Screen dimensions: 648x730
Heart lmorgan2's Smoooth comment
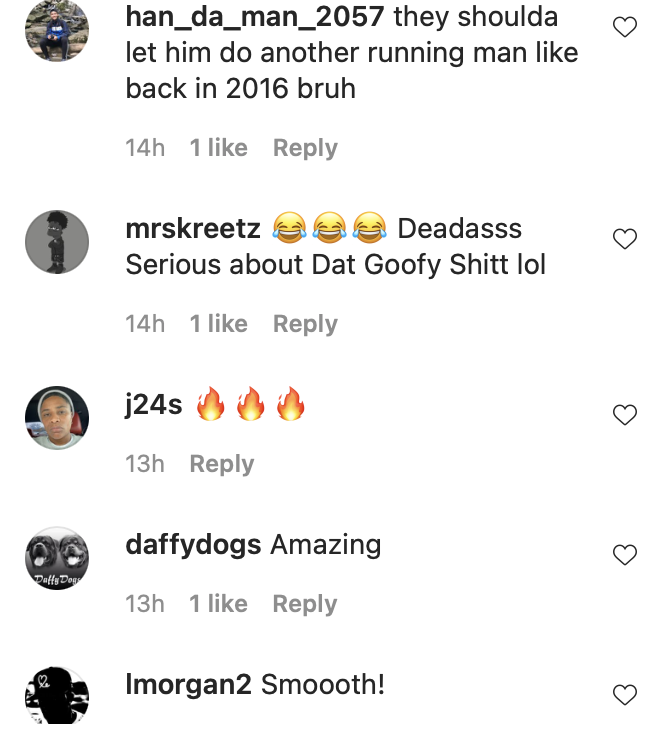(624, 695)
